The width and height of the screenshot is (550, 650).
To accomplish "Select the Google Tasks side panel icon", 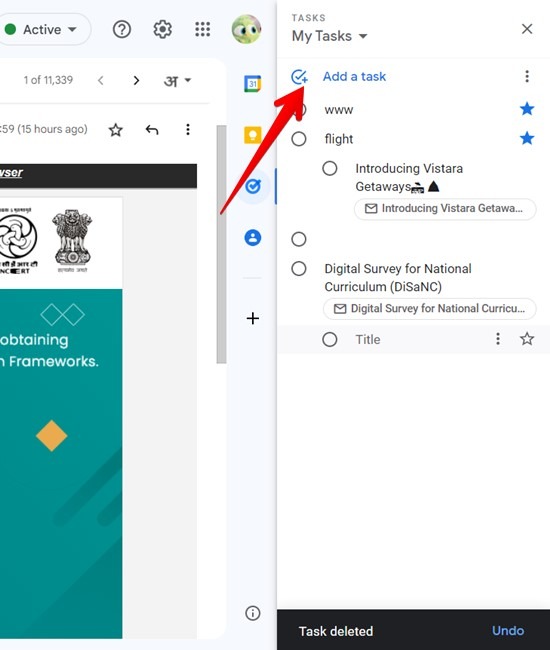I will (252, 187).
